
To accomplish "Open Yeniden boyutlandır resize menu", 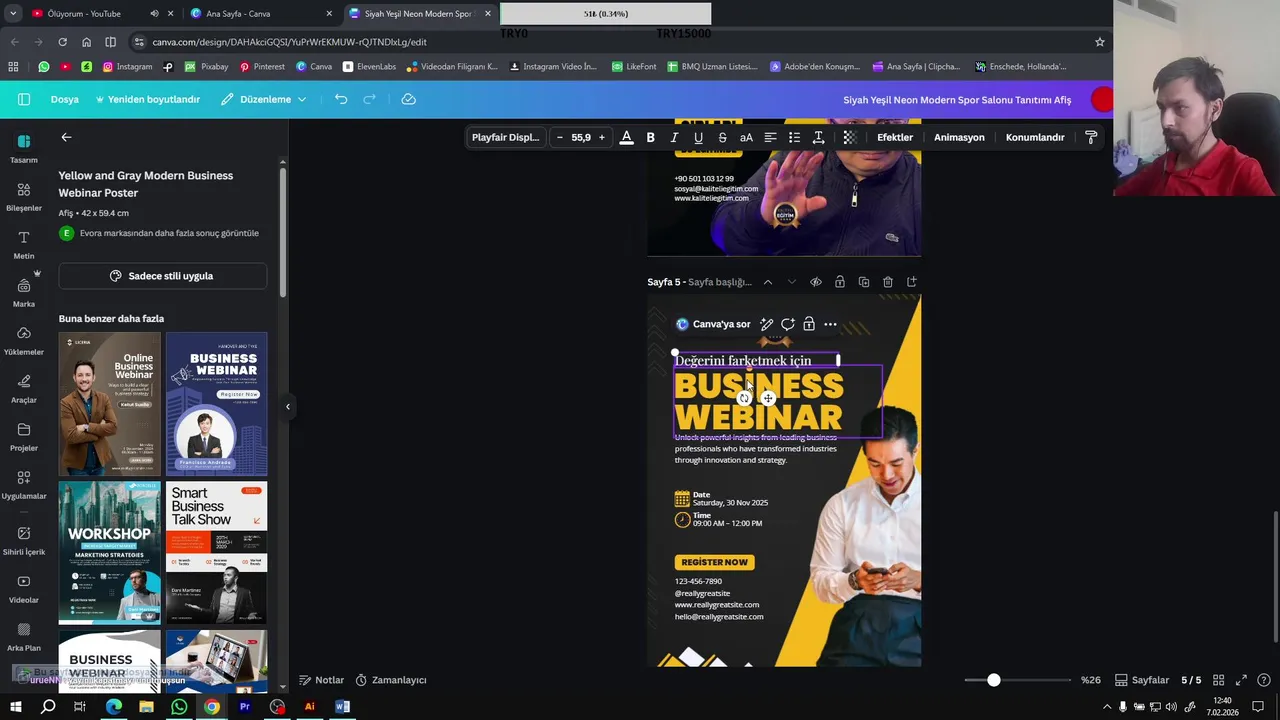I will click(x=147, y=99).
